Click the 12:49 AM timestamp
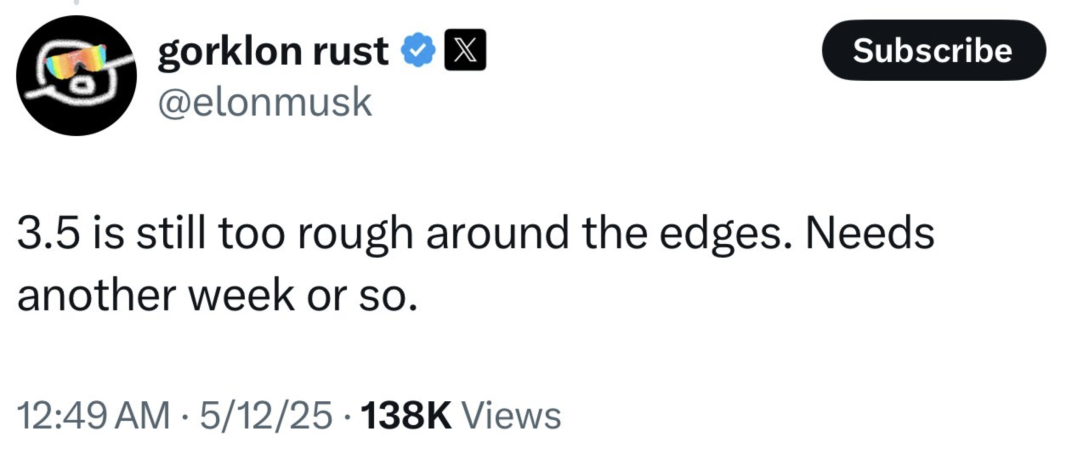Image resolution: width=1080 pixels, height=457 pixels. pyautogui.click(x=94, y=415)
